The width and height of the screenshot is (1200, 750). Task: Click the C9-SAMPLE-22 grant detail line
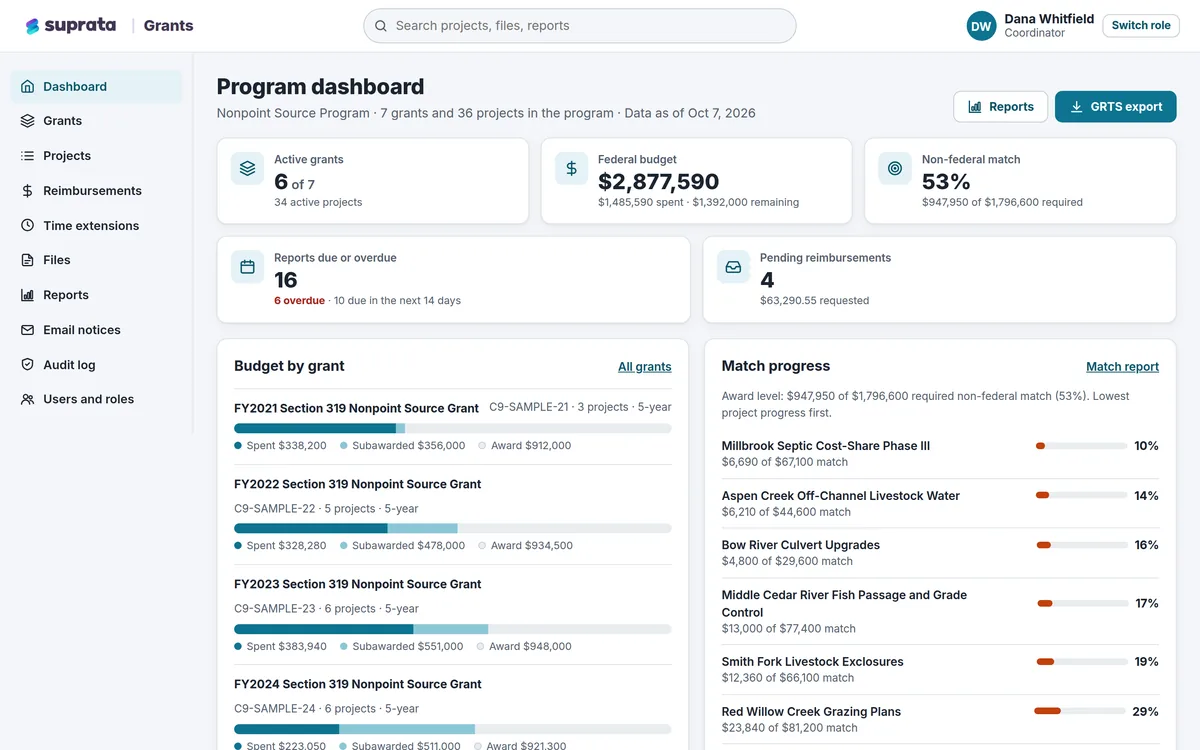click(326, 508)
